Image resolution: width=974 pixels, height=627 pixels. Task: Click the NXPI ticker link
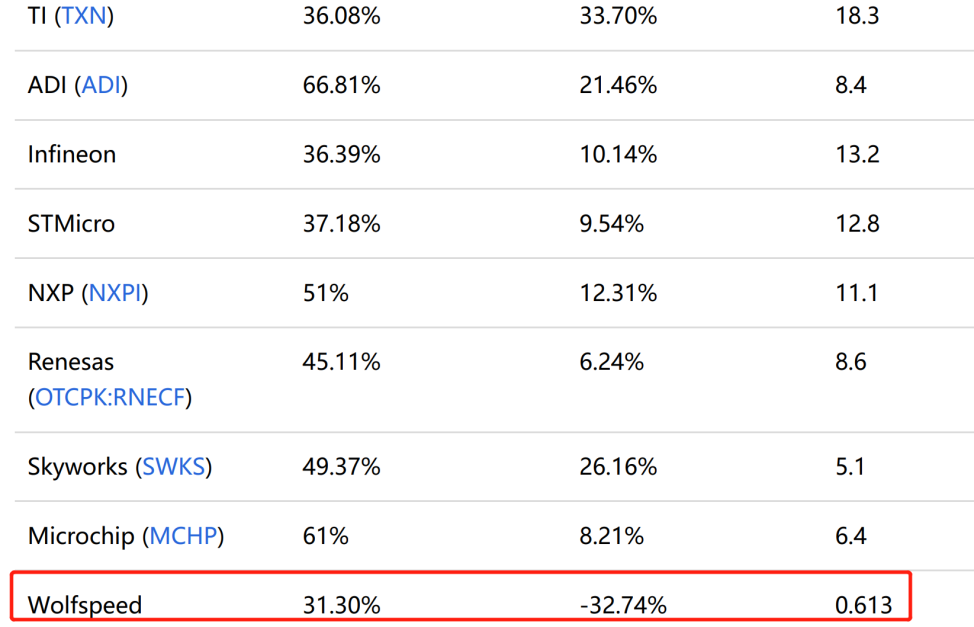(119, 293)
